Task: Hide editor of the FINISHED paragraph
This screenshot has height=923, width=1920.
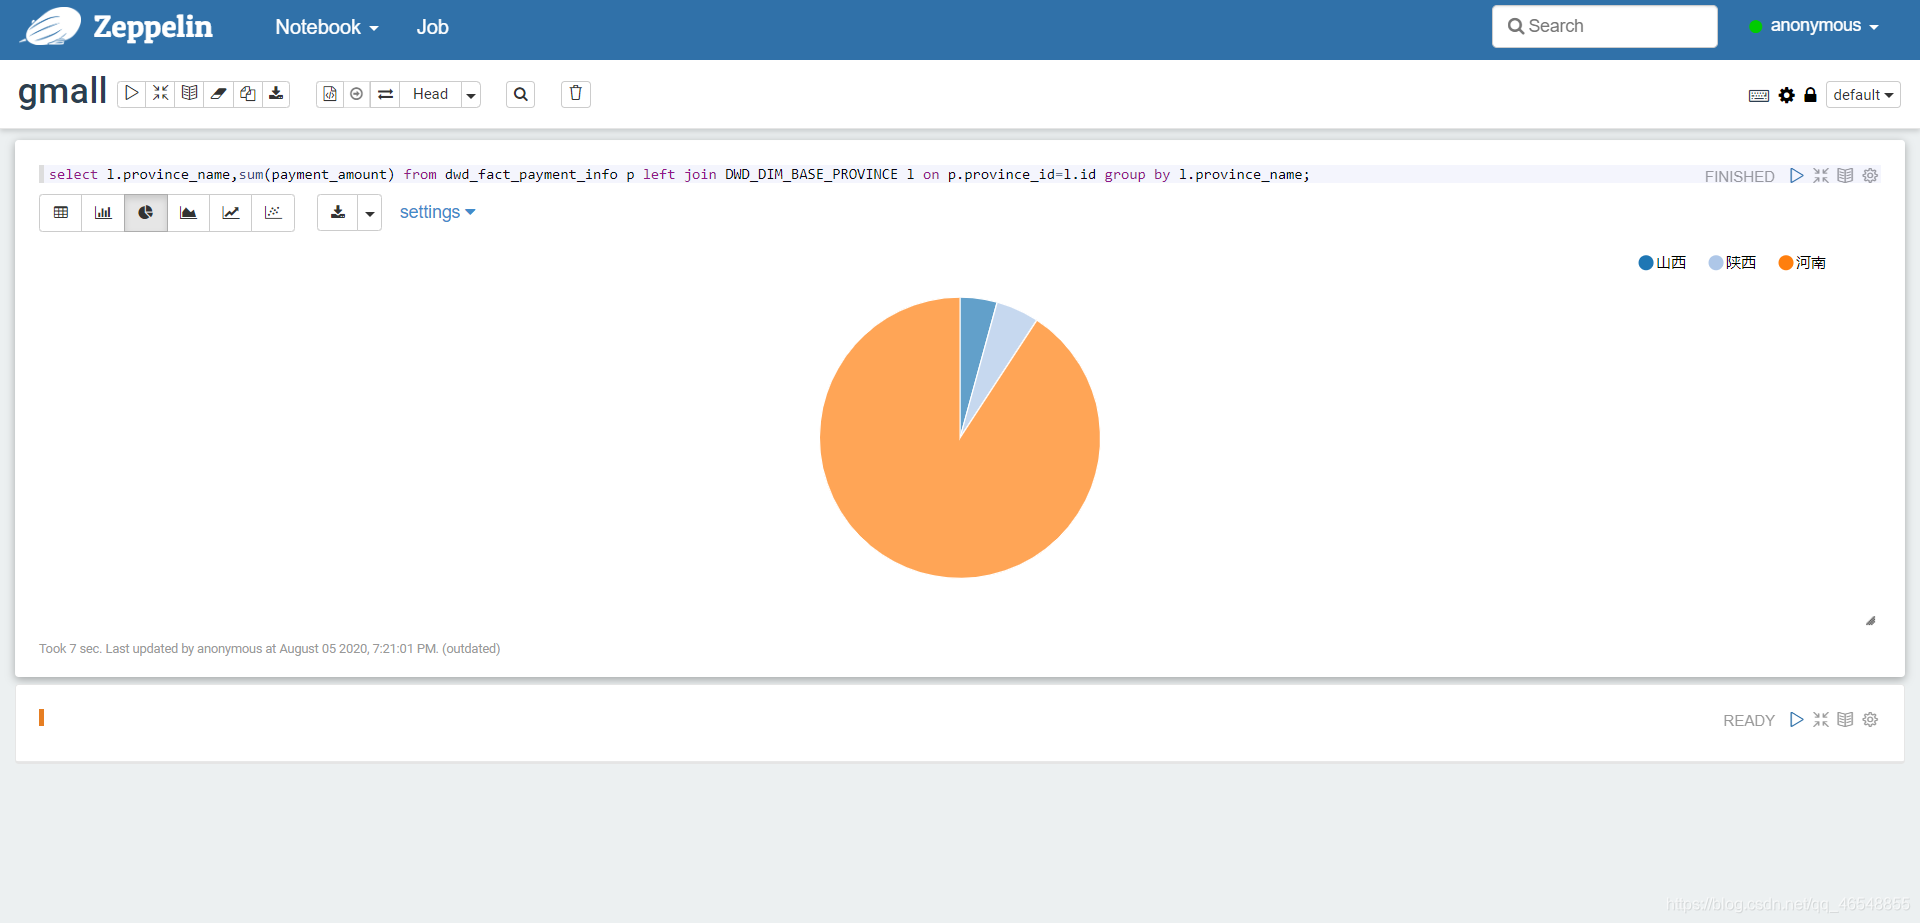Action: pyautogui.click(x=1821, y=176)
